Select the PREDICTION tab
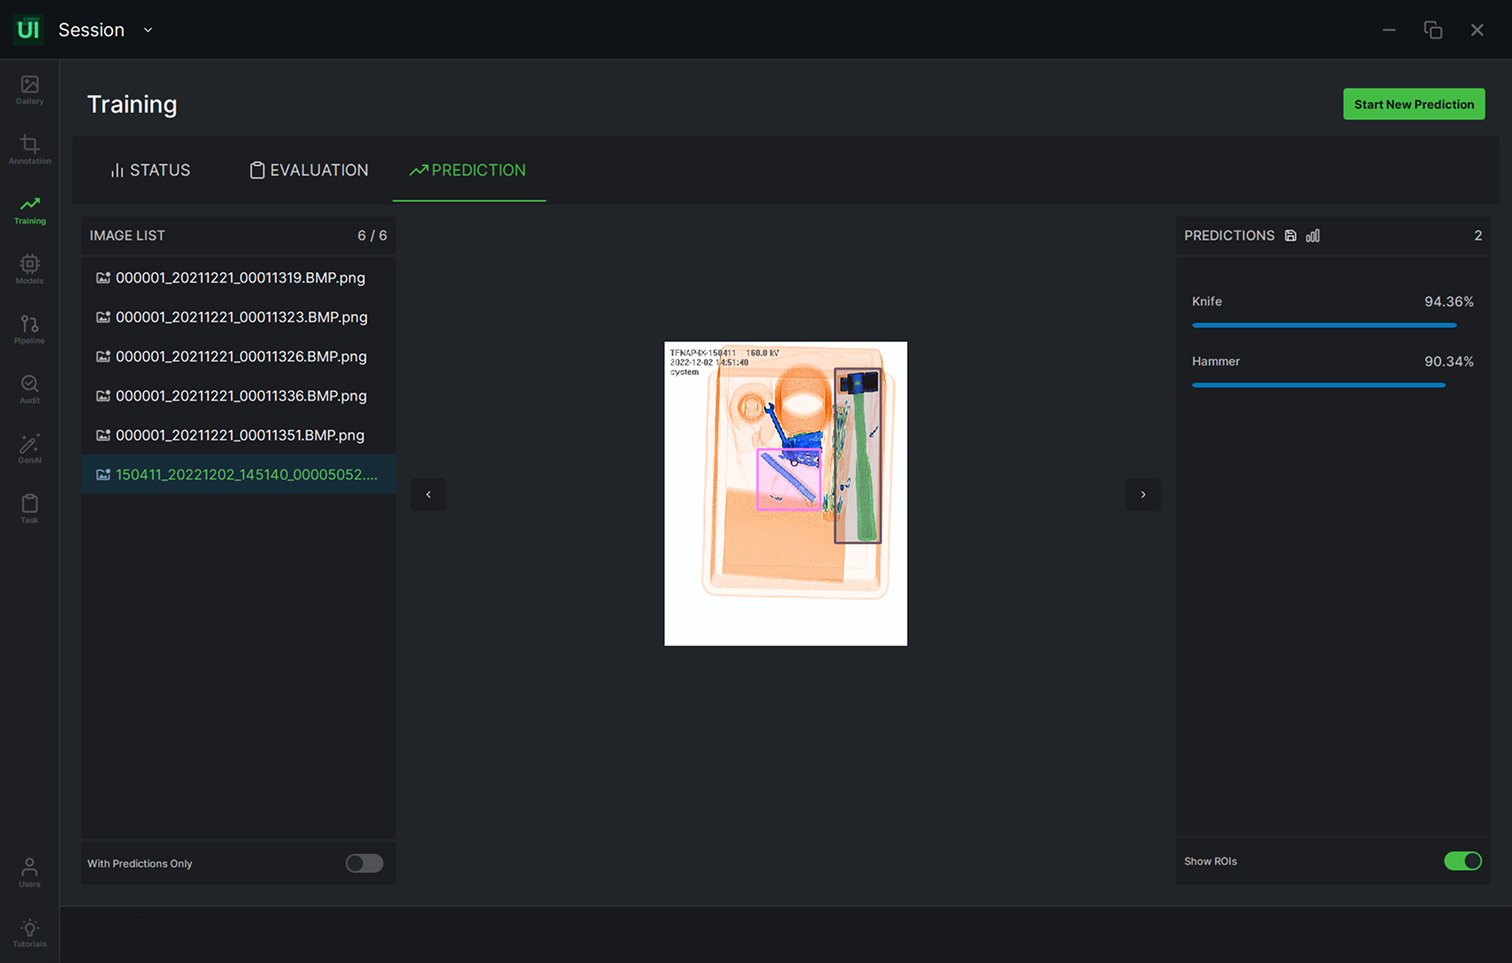The width and height of the screenshot is (1512, 963). [x=468, y=170]
